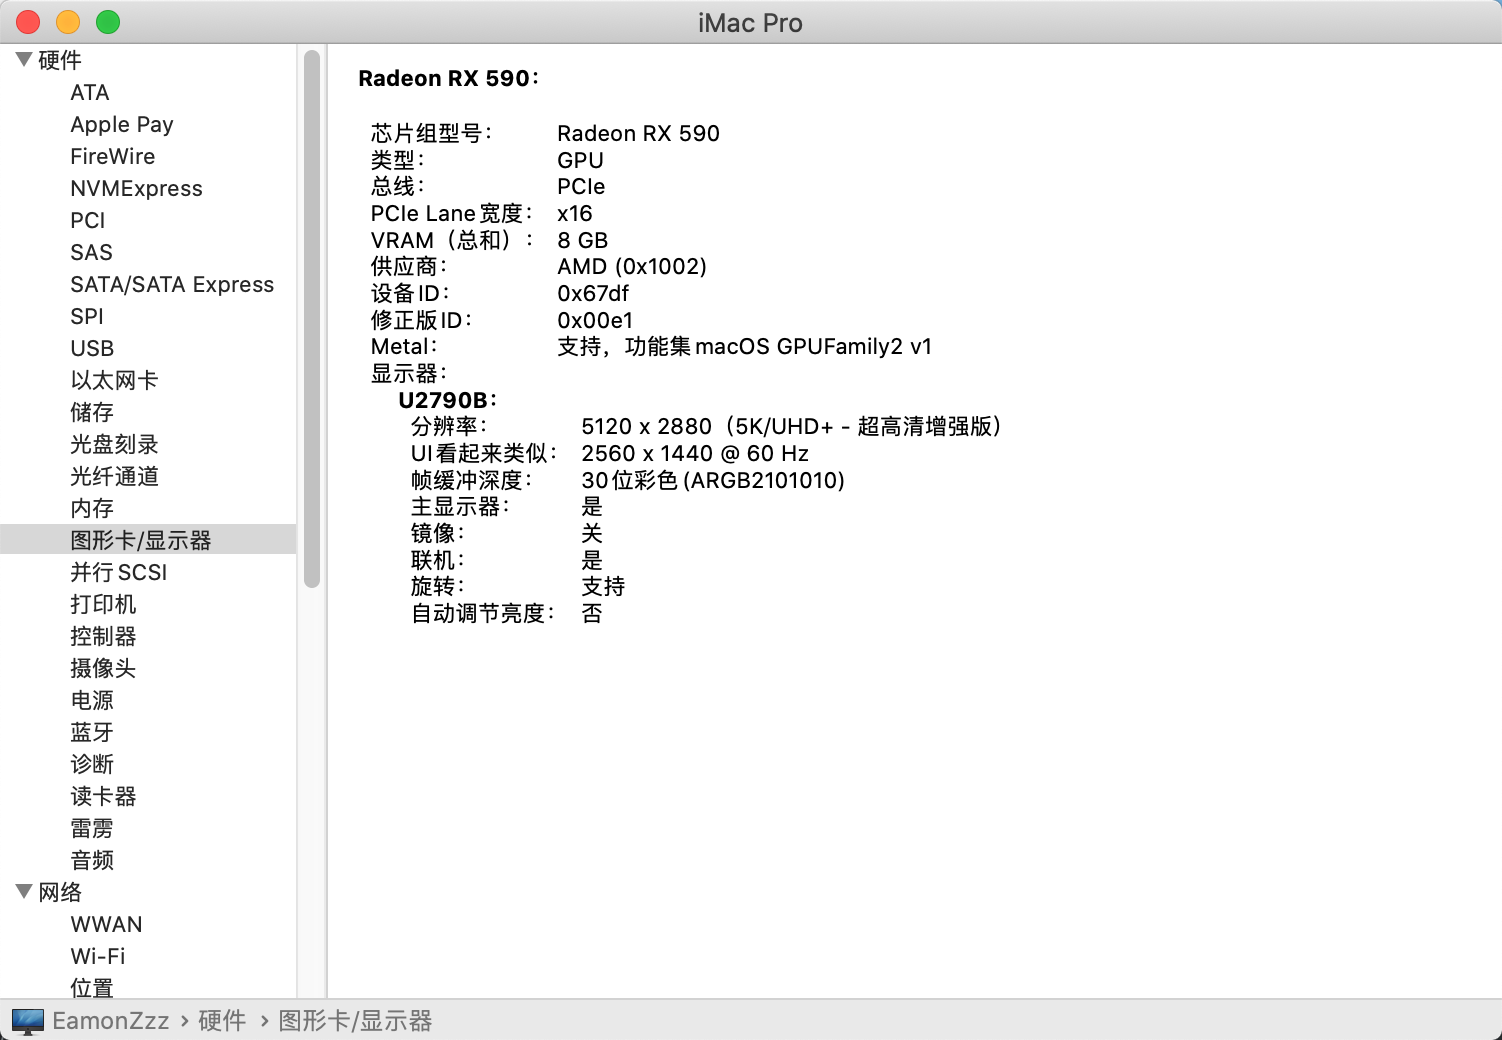Select PCI in the hardware list
This screenshot has width=1502, height=1040.
88,220
